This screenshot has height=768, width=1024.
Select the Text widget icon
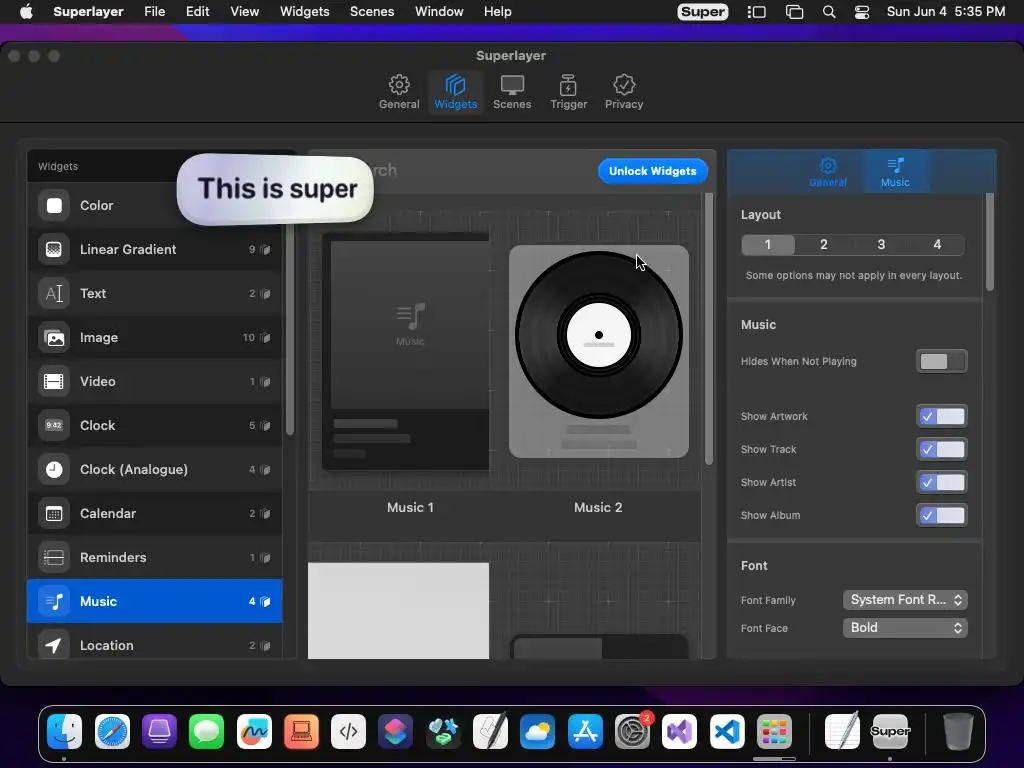coord(54,293)
